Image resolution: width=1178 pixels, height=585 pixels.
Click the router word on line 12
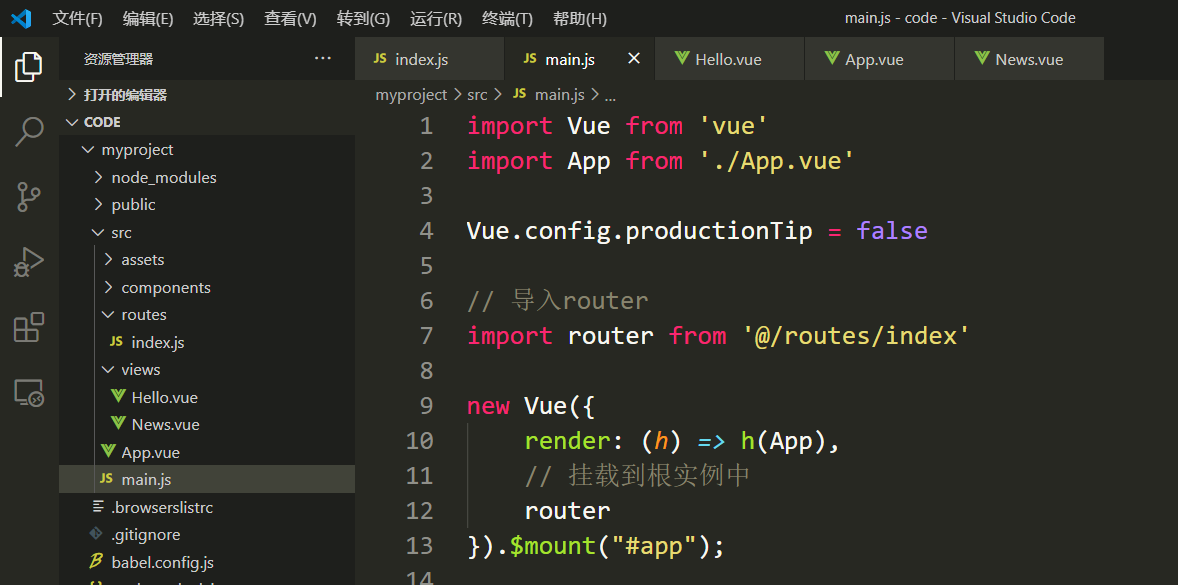point(567,511)
